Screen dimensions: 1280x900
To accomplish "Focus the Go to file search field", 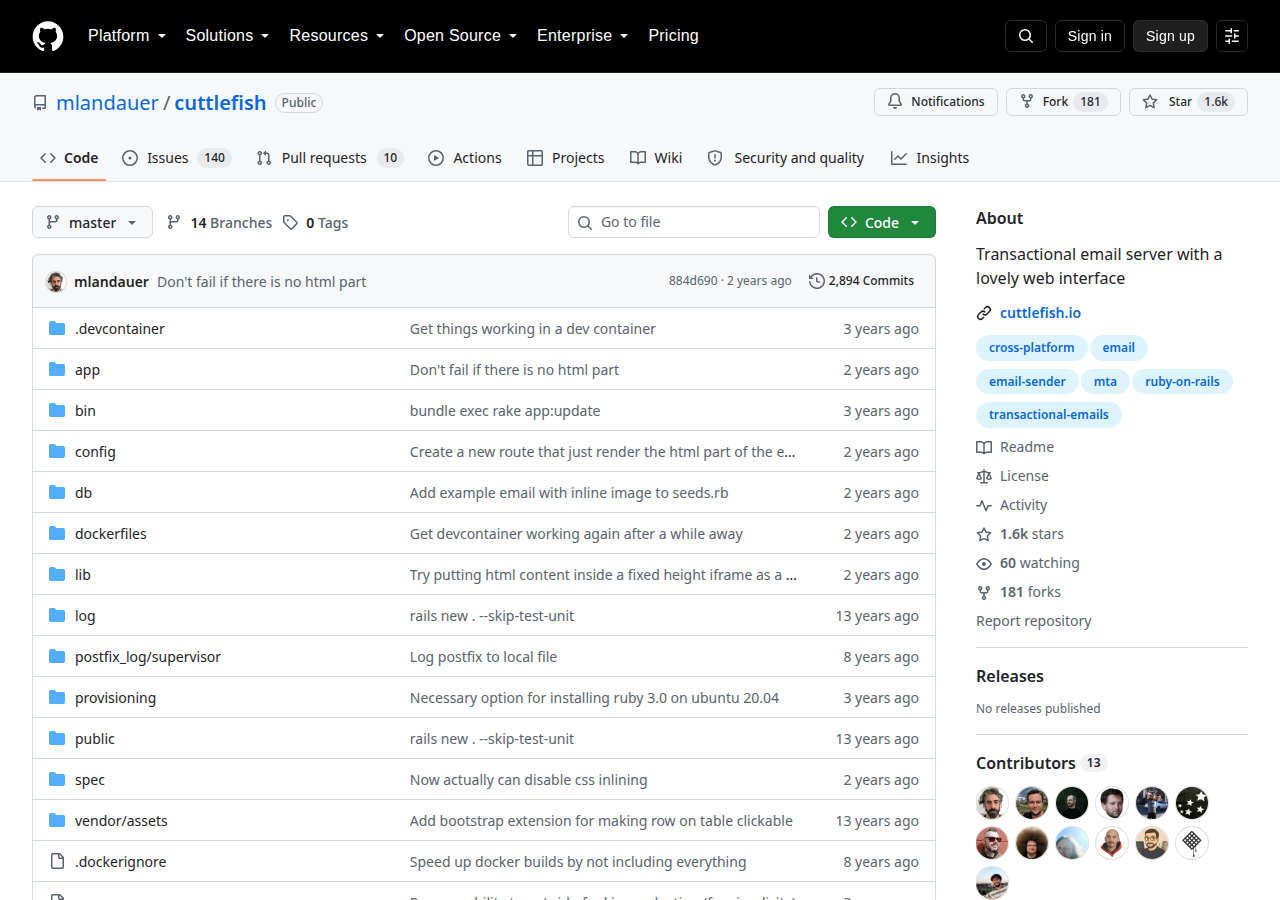I will coord(694,222).
